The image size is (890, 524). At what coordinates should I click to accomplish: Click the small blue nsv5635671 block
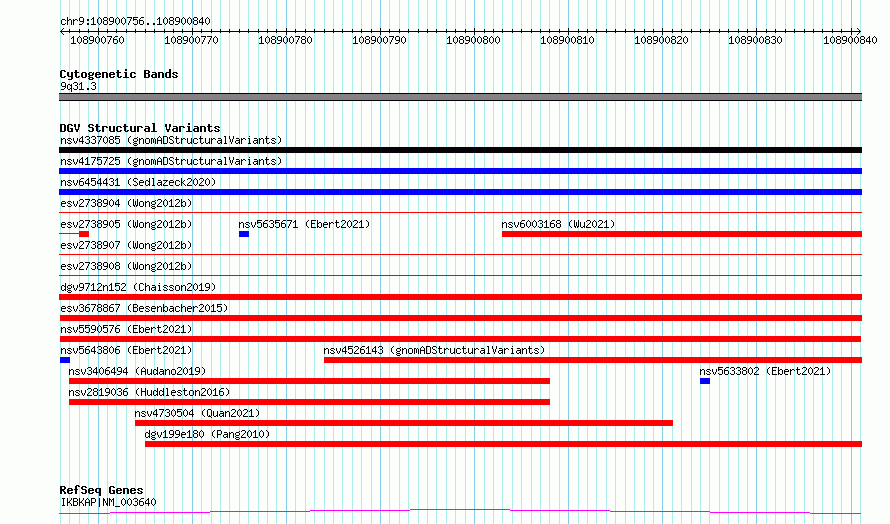point(244,234)
